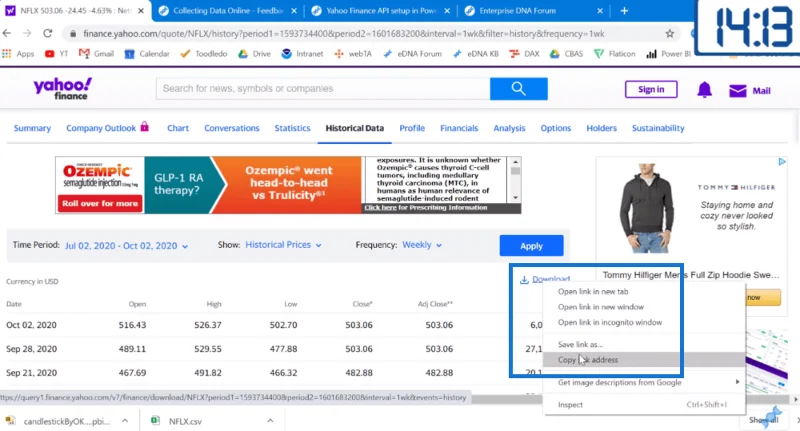Open the Conversations tab
The image size is (800, 431).
click(232, 128)
